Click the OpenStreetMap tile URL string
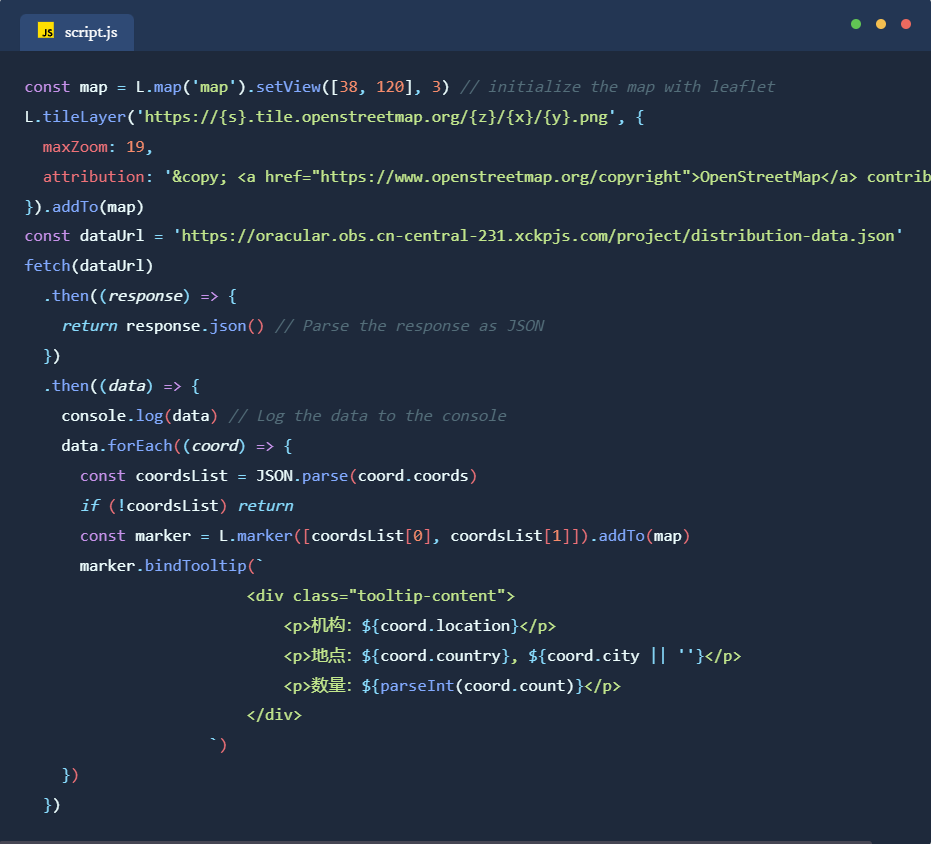 381,117
